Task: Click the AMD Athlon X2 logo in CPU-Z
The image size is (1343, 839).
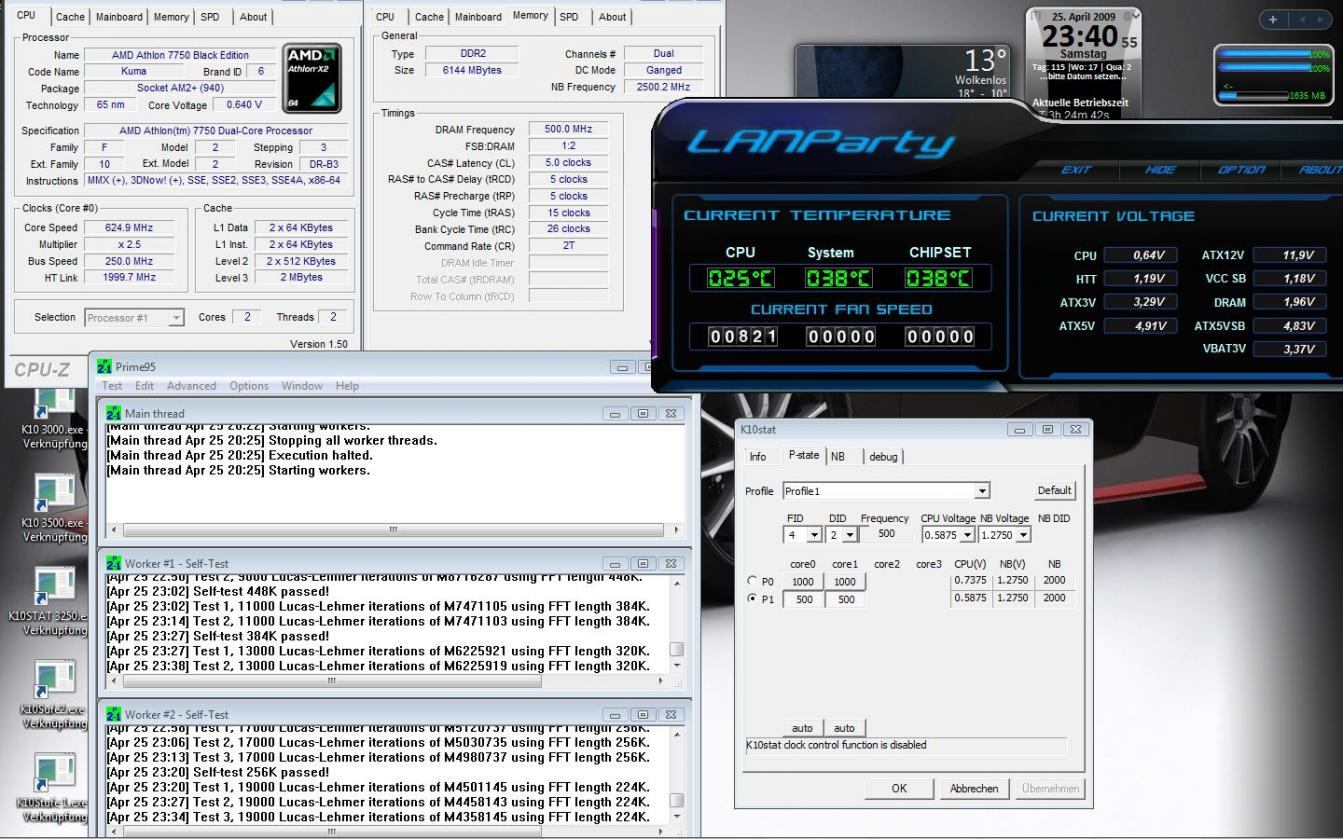Action: click(313, 78)
